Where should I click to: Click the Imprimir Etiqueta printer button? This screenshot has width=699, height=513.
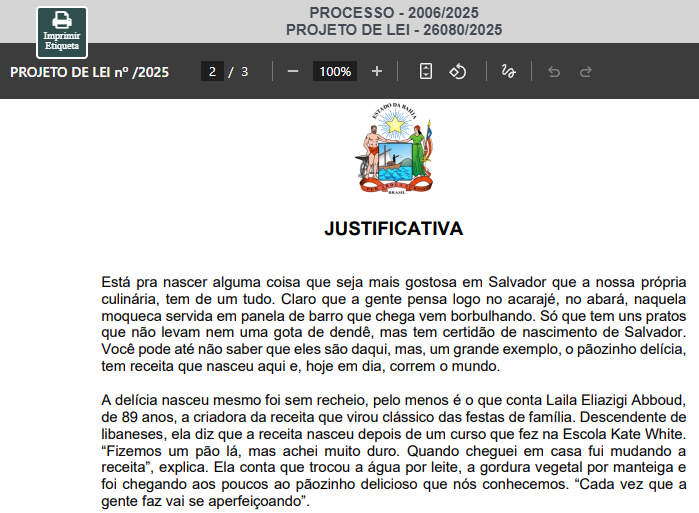pyautogui.click(x=62, y=31)
